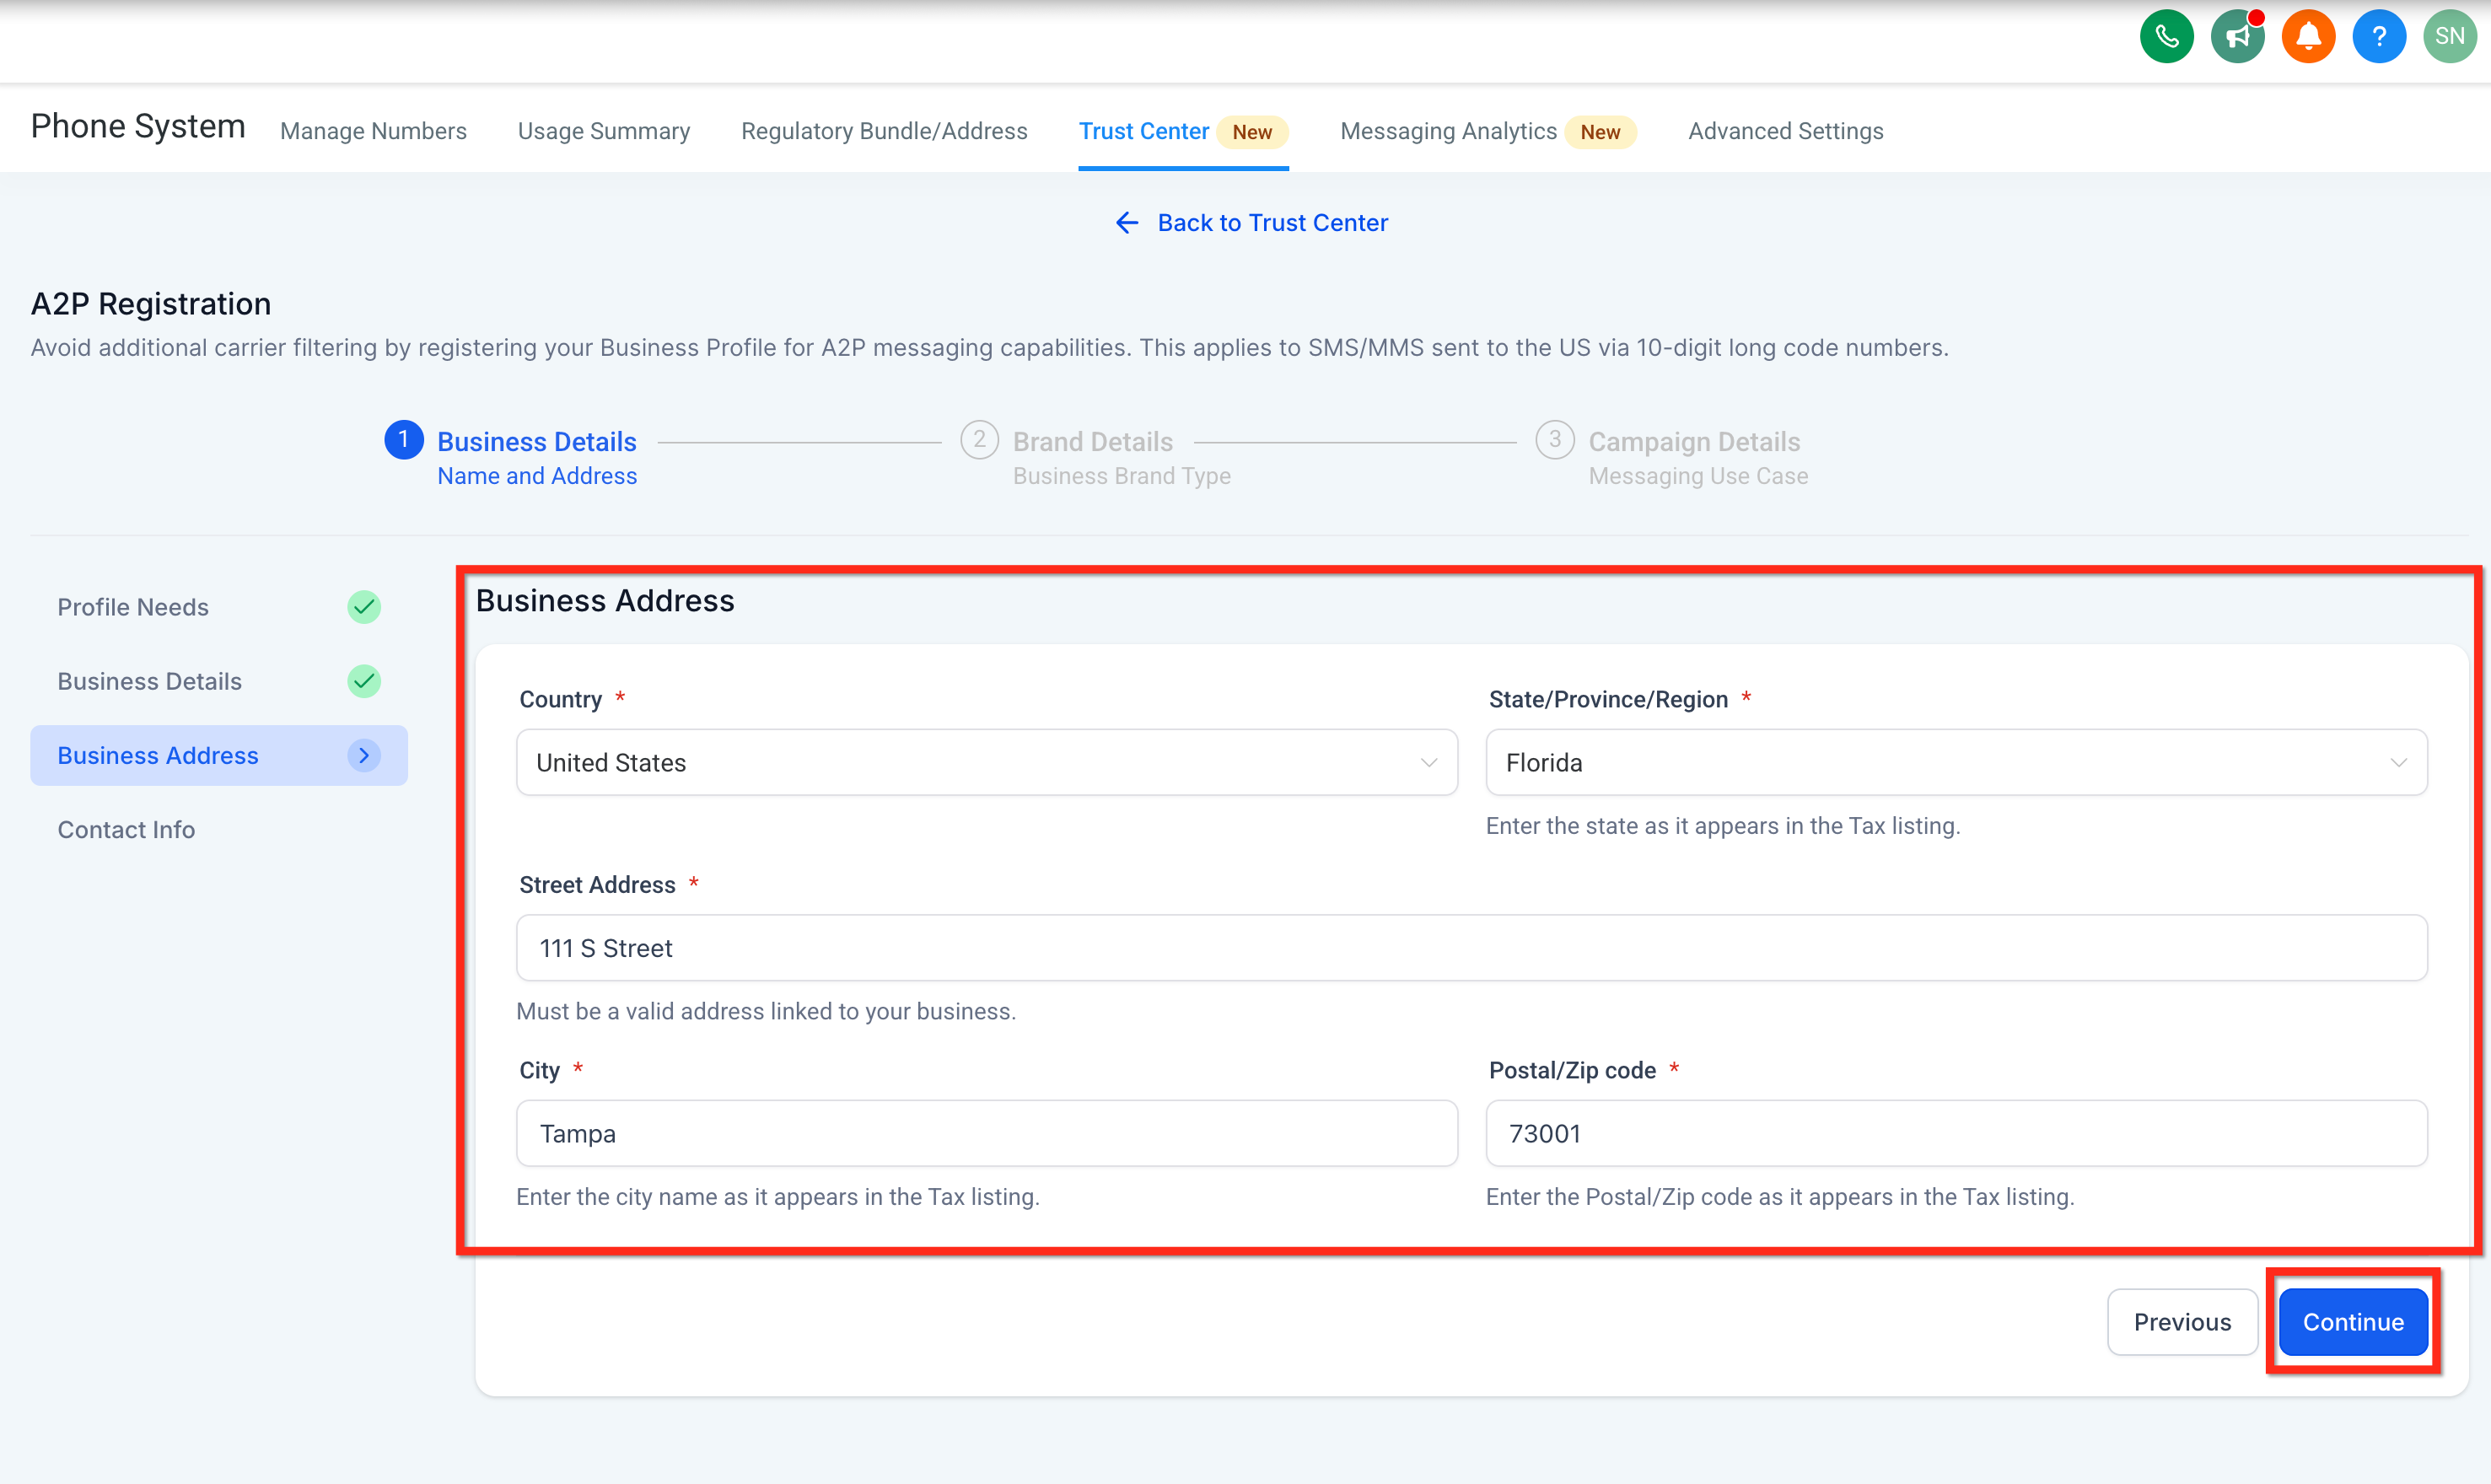Follow the Back to Trust Center link
The image size is (2491, 1484).
pyautogui.click(x=1272, y=223)
